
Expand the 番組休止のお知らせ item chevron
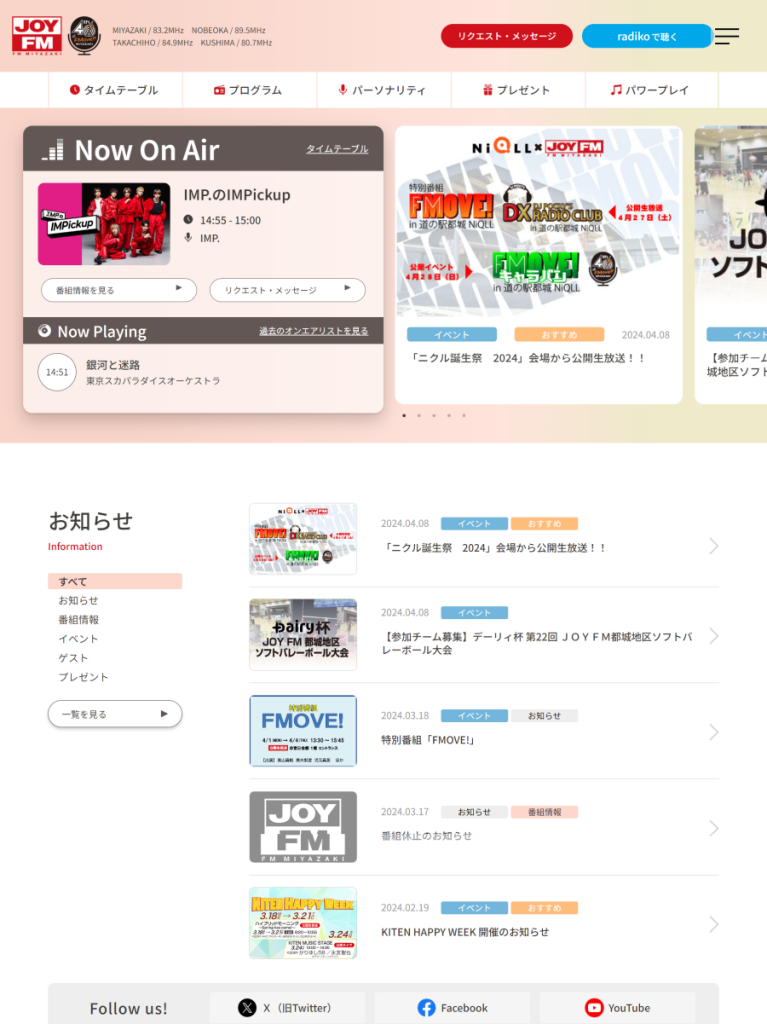[x=713, y=828]
